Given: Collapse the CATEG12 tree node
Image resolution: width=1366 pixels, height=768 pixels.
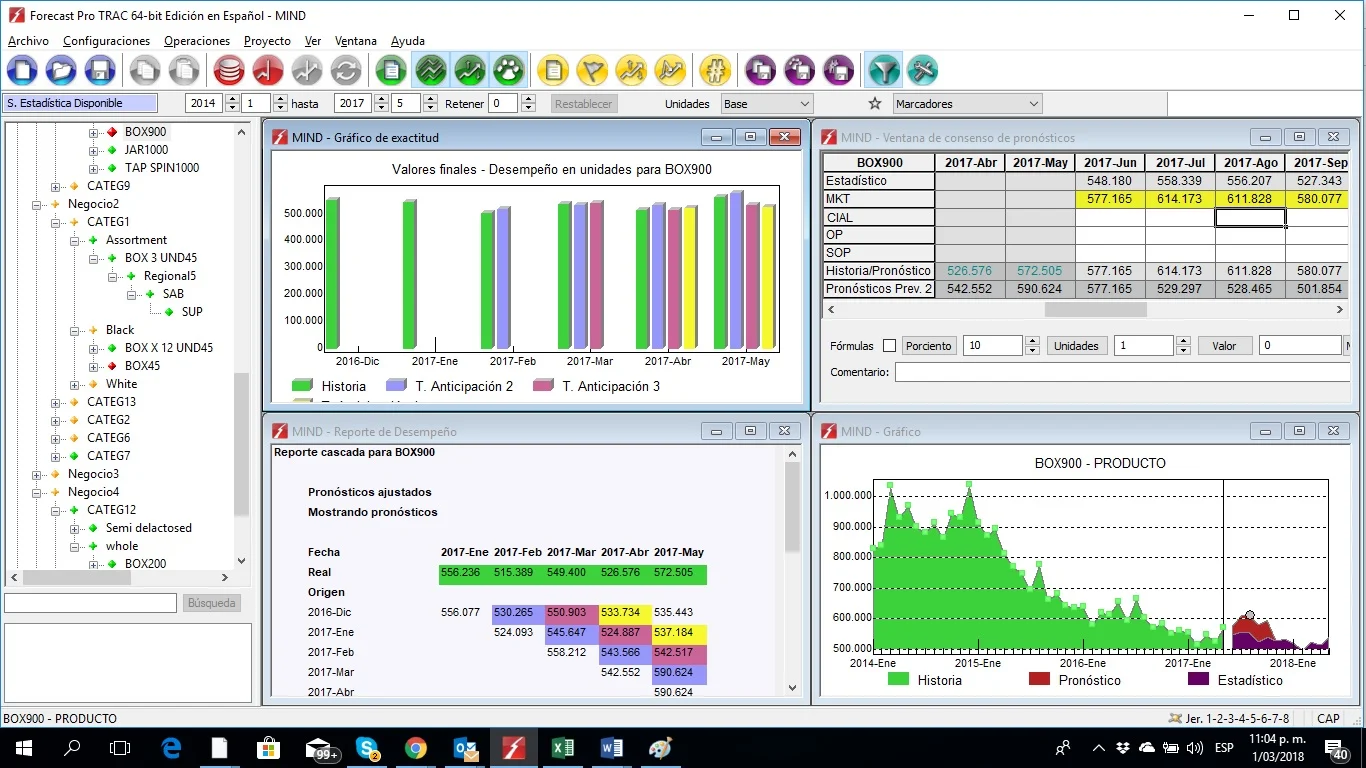Looking at the screenshot, I should (x=57, y=510).
